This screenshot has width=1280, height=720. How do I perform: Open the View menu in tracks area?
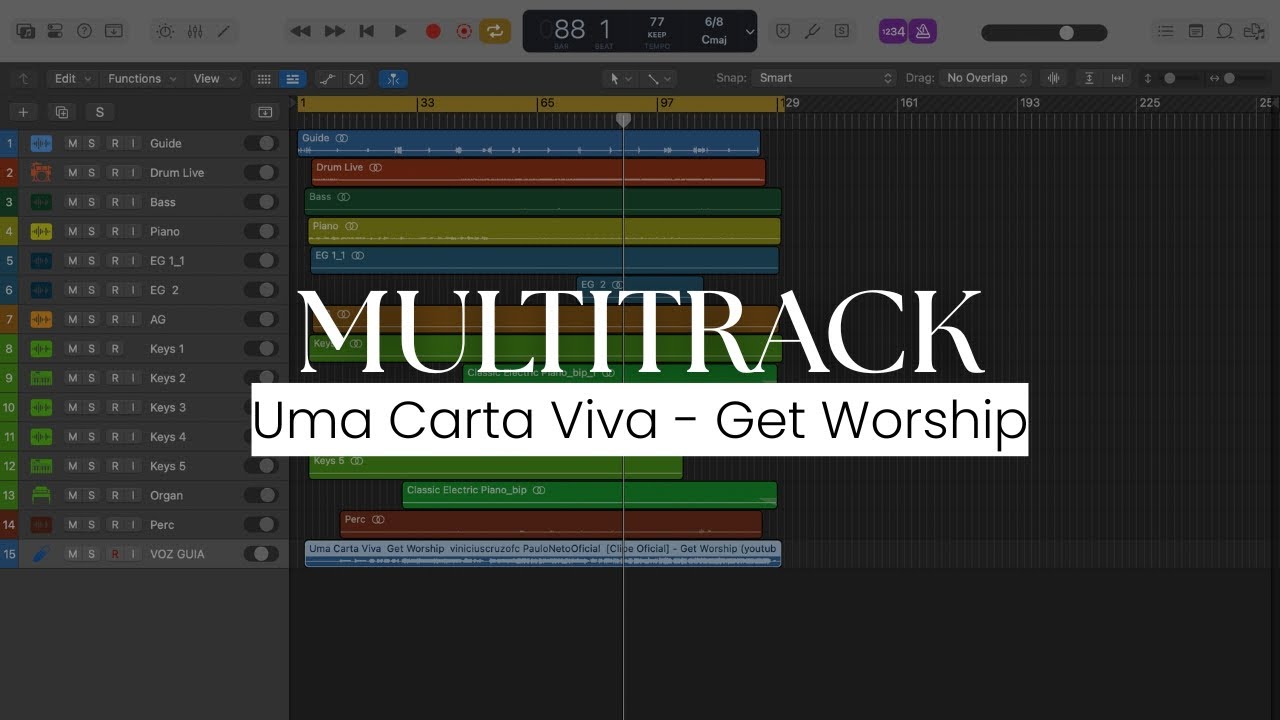coord(215,78)
